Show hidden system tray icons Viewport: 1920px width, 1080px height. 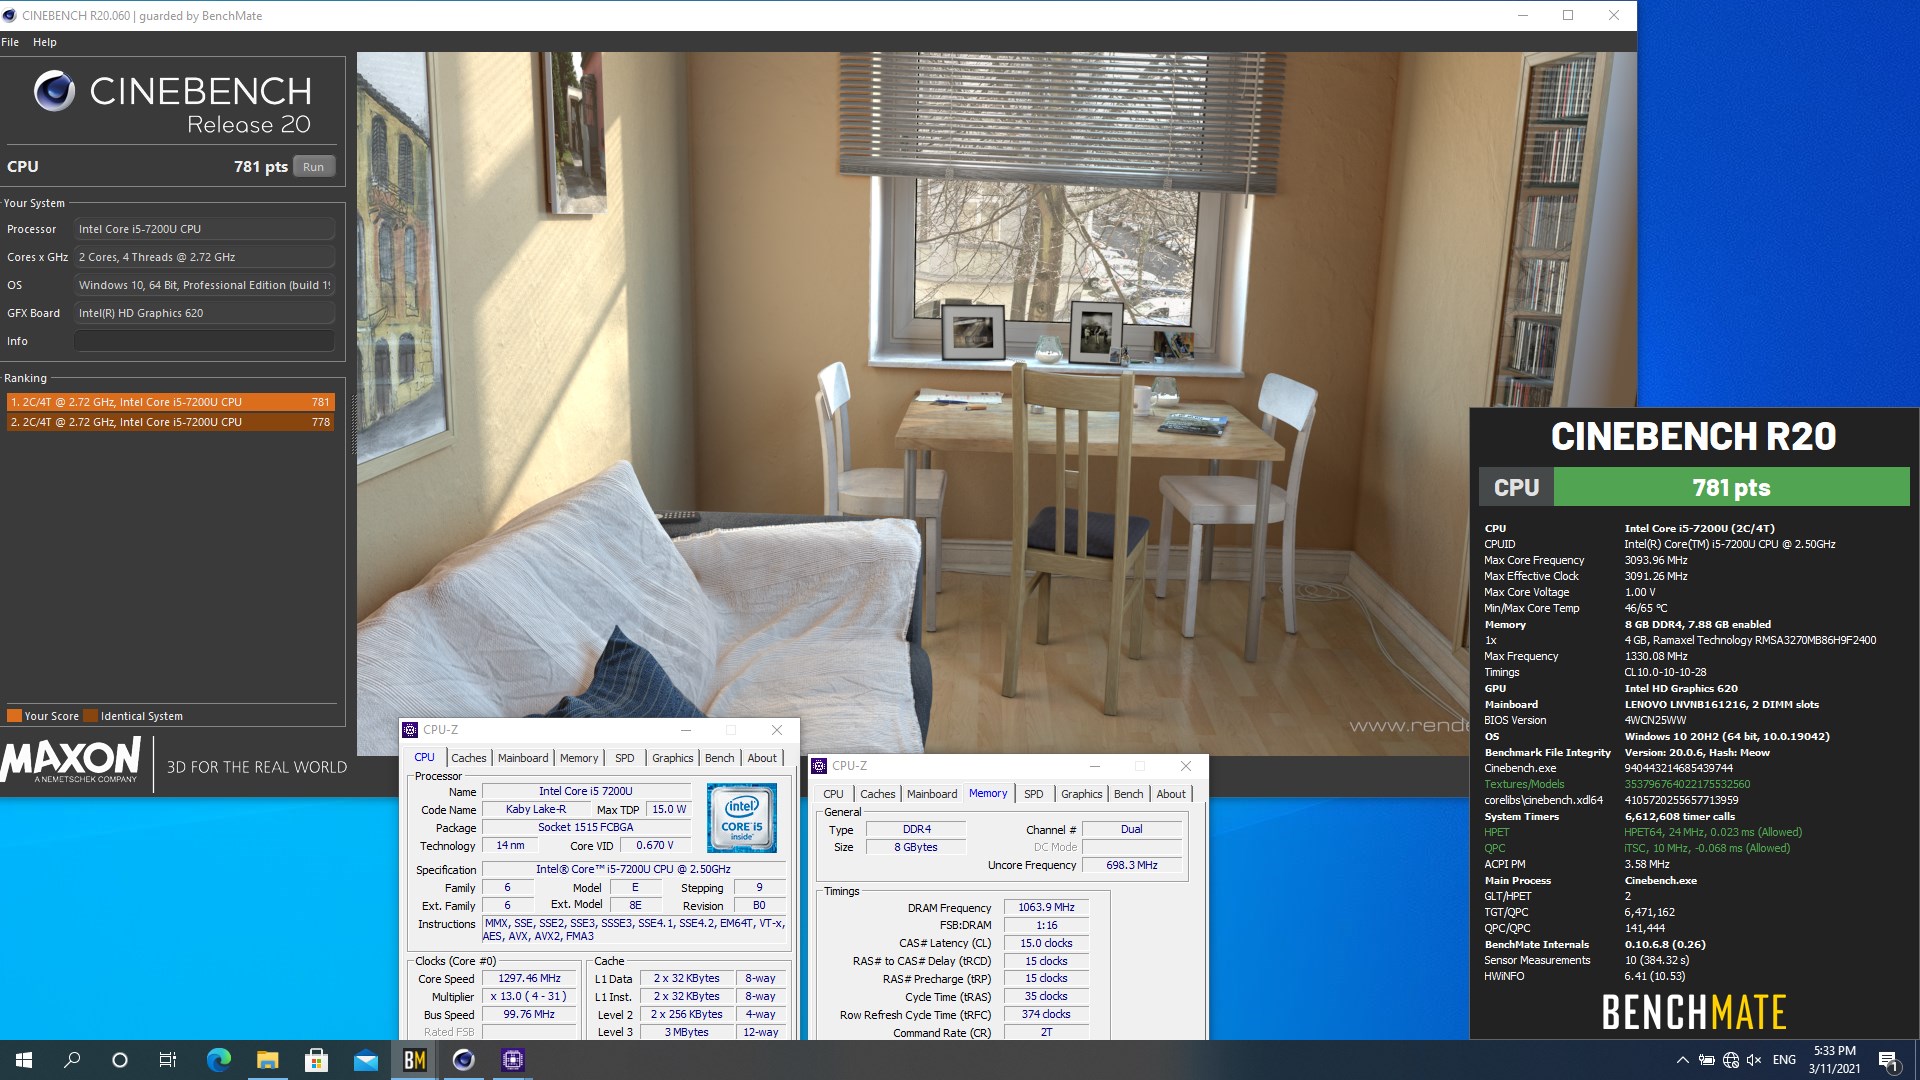click(x=1682, y=1060)
